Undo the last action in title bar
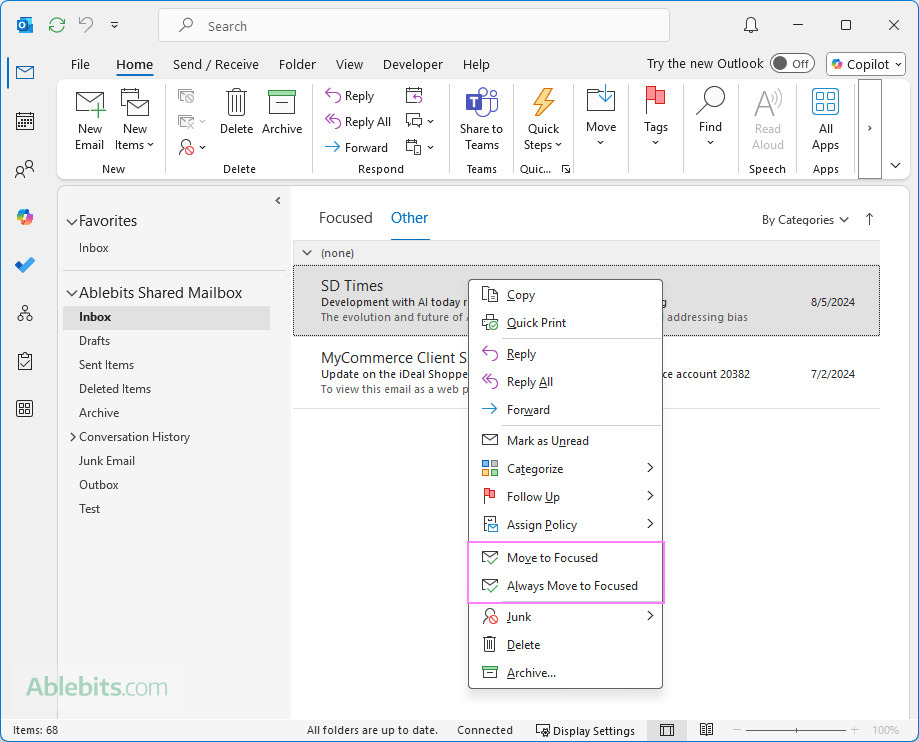The height and width of the screenshot is (742, 919). [x=86, y=25]
